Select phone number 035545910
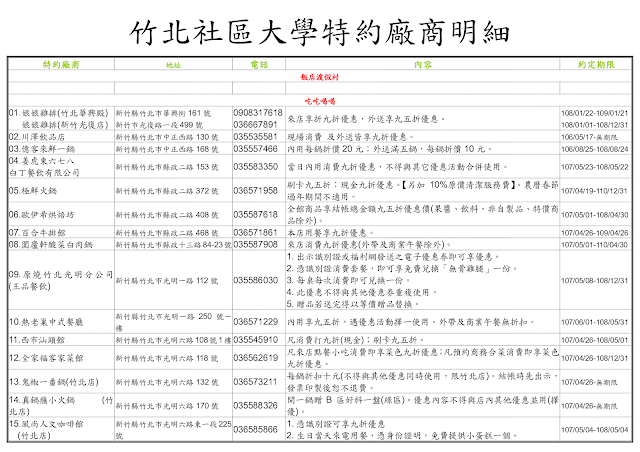This screenshot has width=640, height=452. point(255,340)
